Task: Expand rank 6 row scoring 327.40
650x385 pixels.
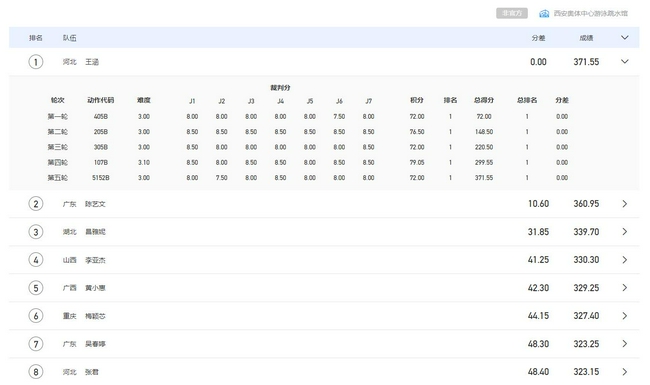Action: point(625,316)
